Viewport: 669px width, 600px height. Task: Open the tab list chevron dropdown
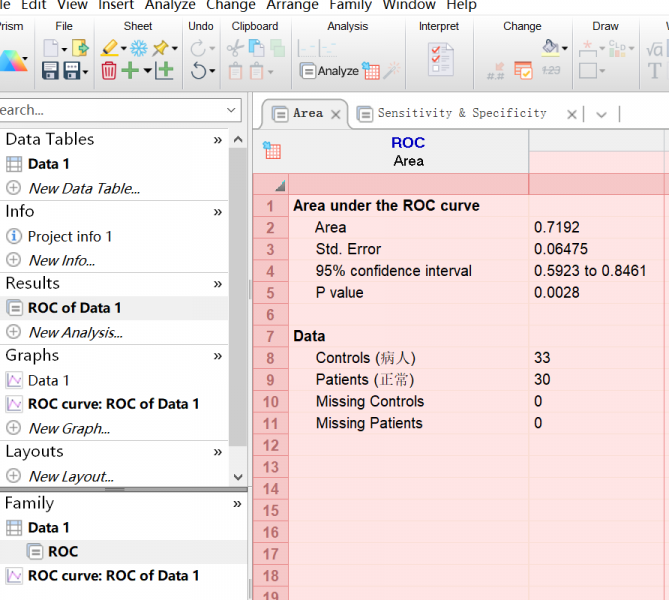(601, 114)
